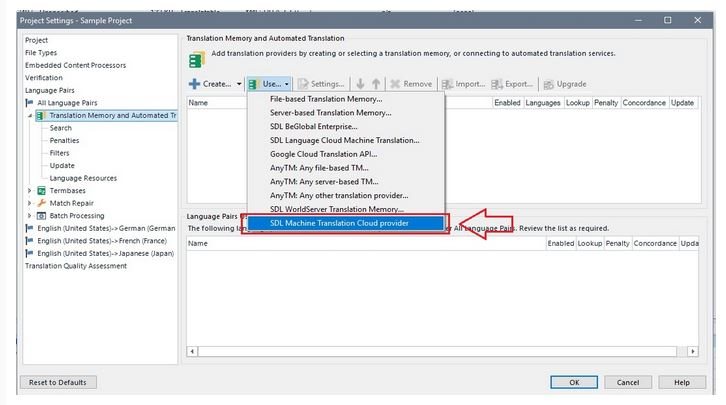Open the Help button
The width and height of the screenshot is (726, 405).
pos(682,382)
